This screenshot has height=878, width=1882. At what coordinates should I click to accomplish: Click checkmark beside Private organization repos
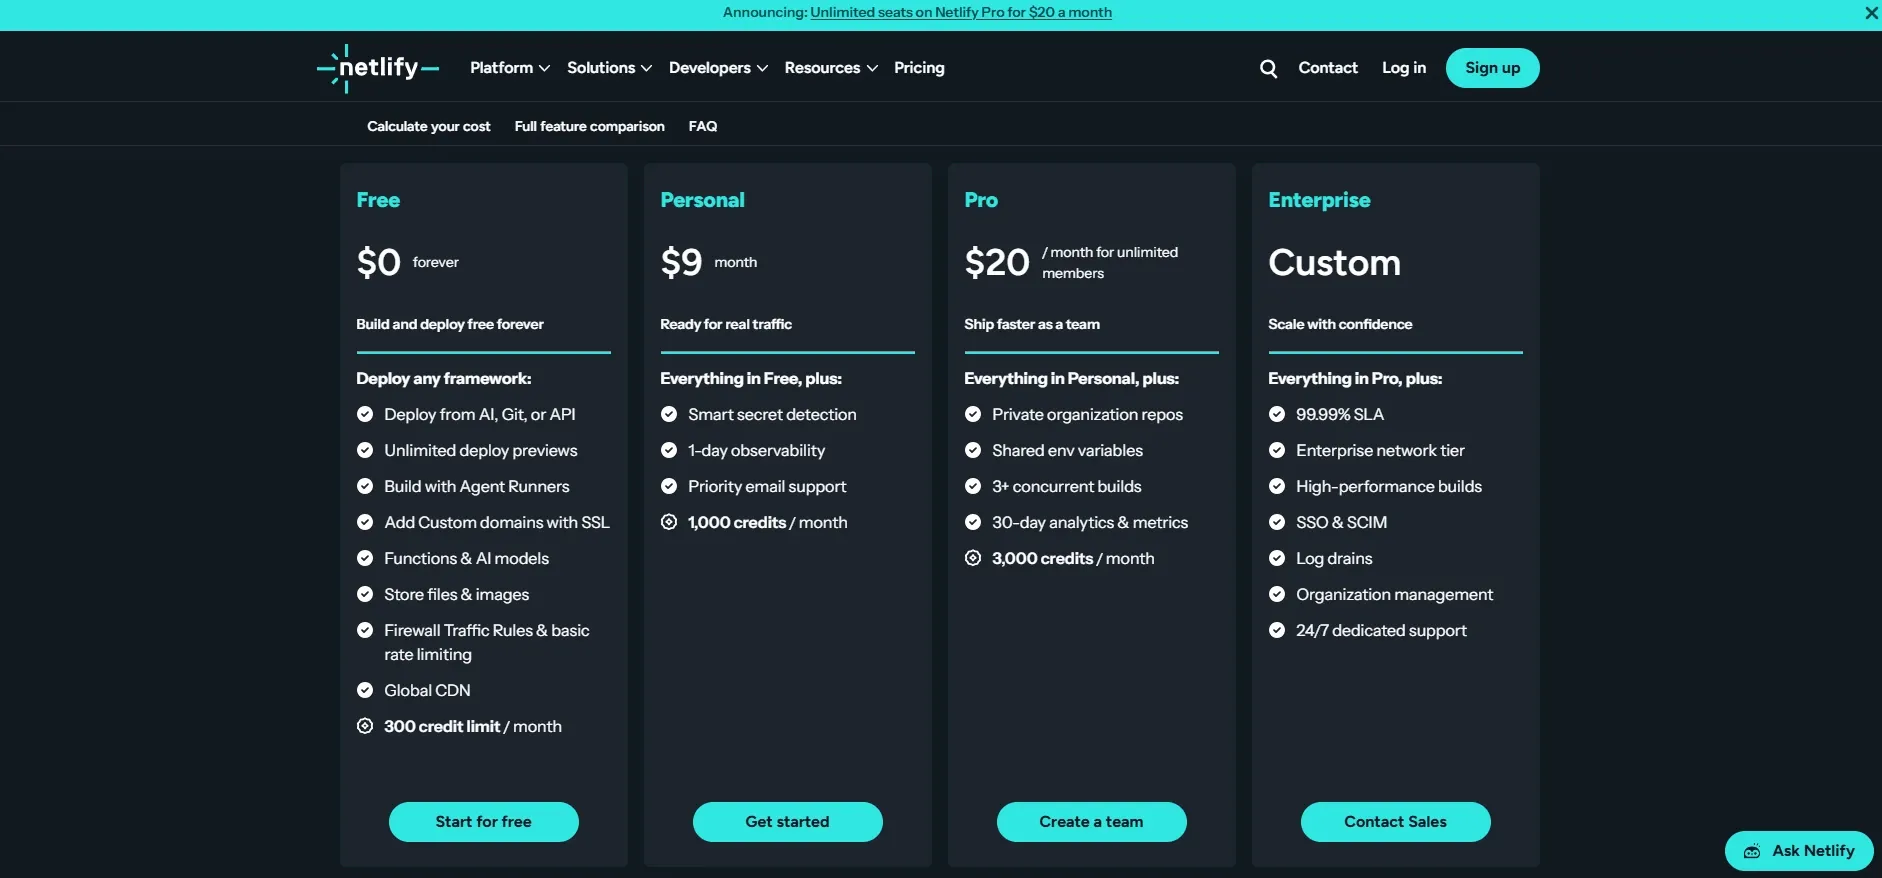(973, 414)
